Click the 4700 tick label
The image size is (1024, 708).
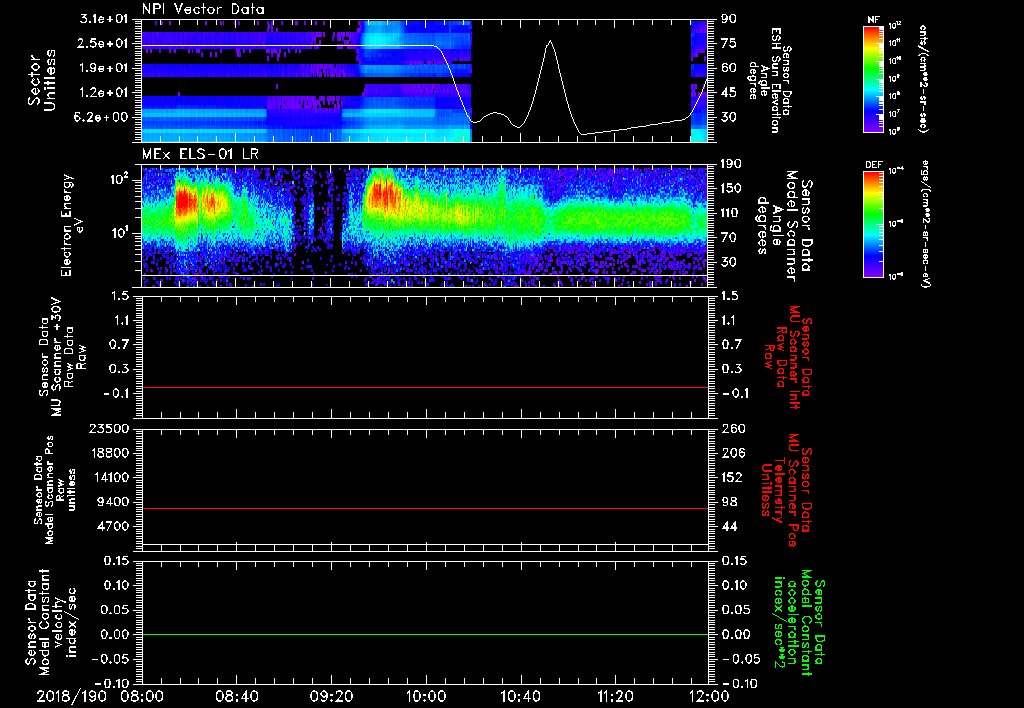point(115,526)
